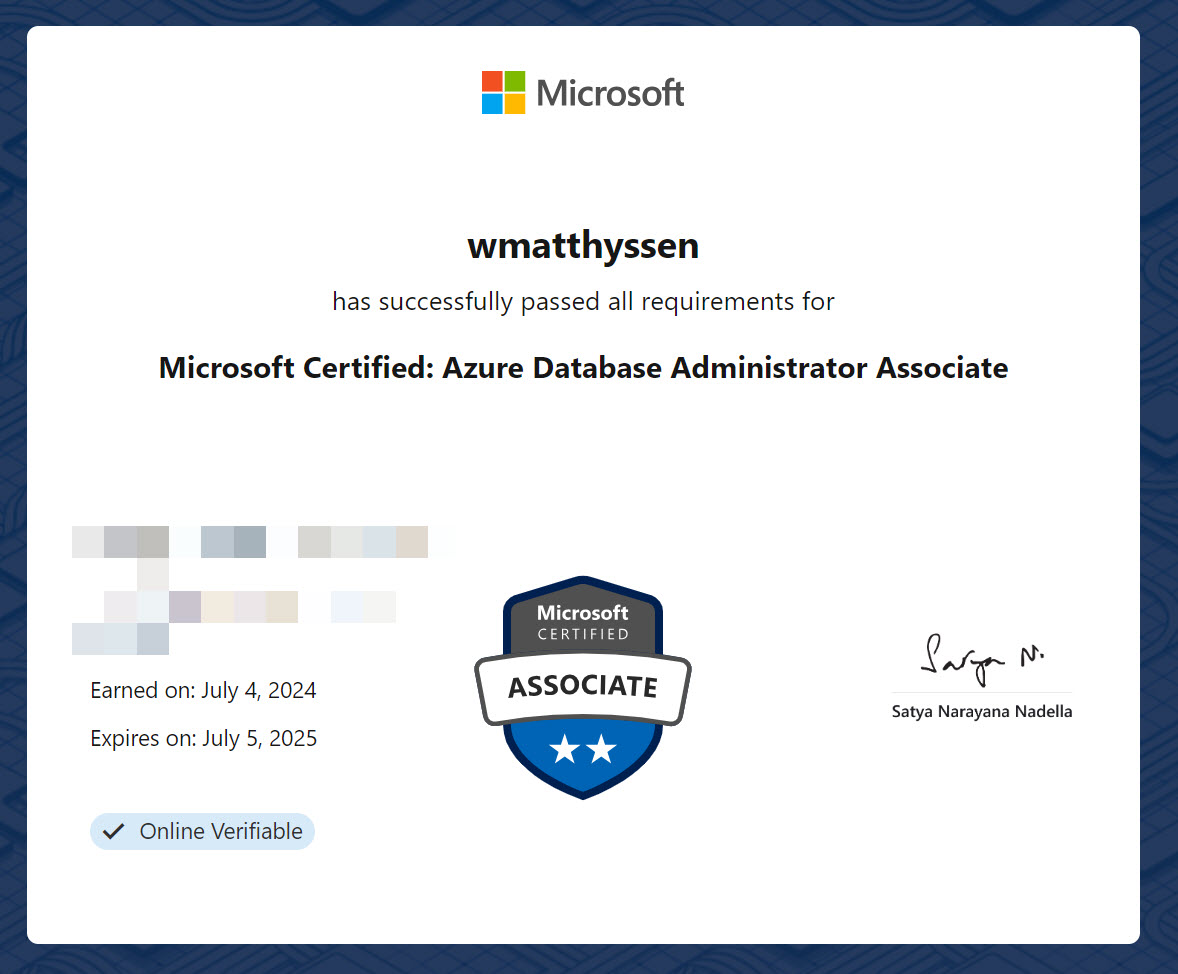Click the Satya Nadella signature image
Viewport: 1178px width, 974px height.
pyautogui.click(x=982, y=659)
